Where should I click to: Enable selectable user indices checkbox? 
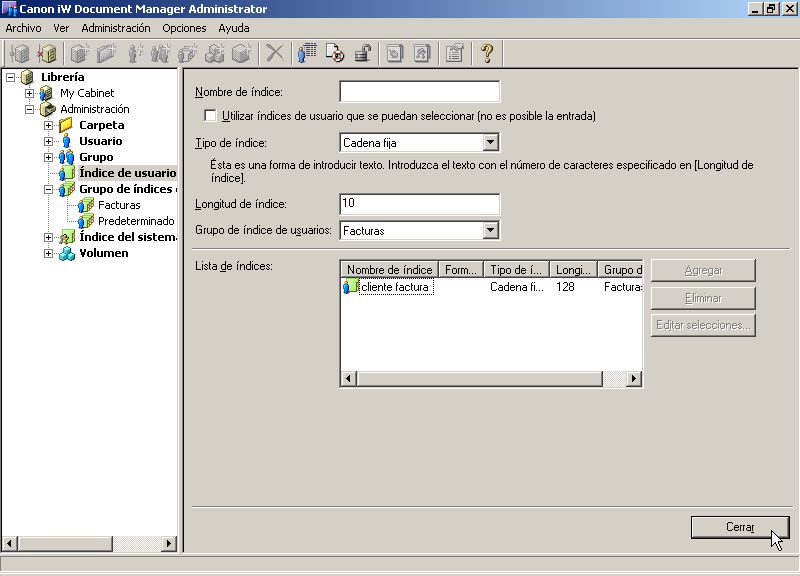point(210,115)
